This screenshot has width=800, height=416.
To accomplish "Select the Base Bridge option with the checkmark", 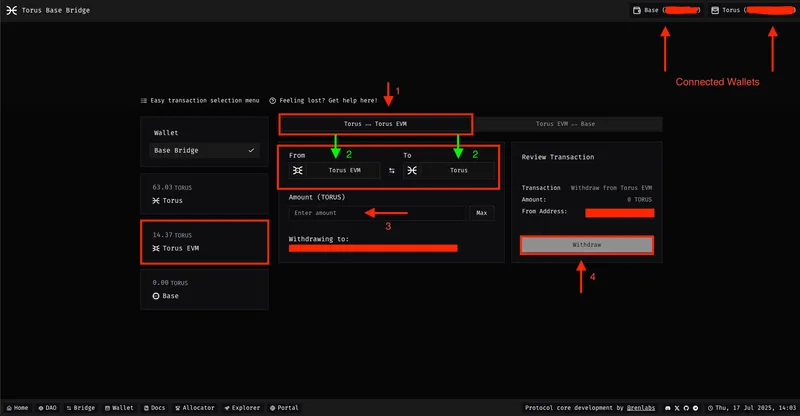I will click(x=204, y=150).
